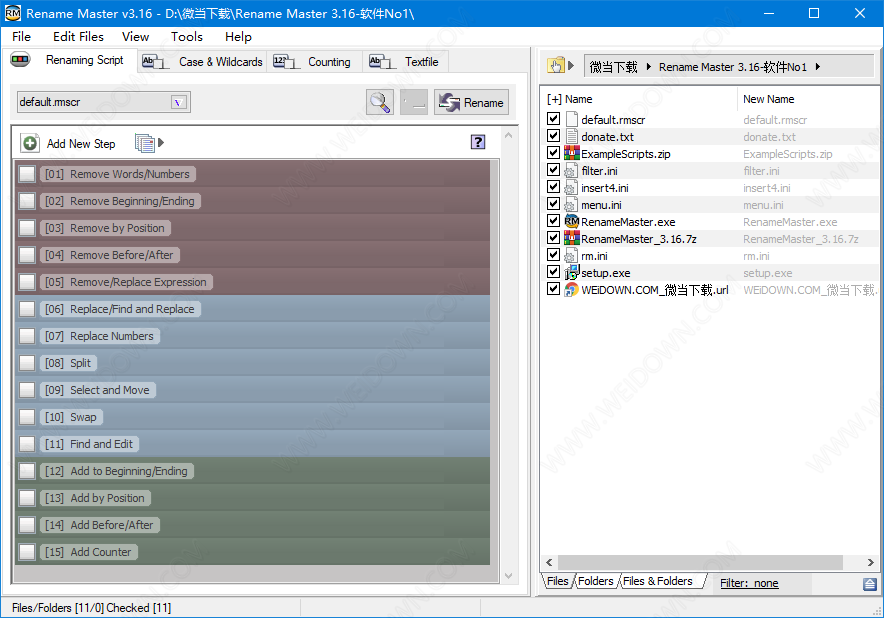Click the 微当下载 path segment
This screenshot has height=618, width=884.
[613, 67]
